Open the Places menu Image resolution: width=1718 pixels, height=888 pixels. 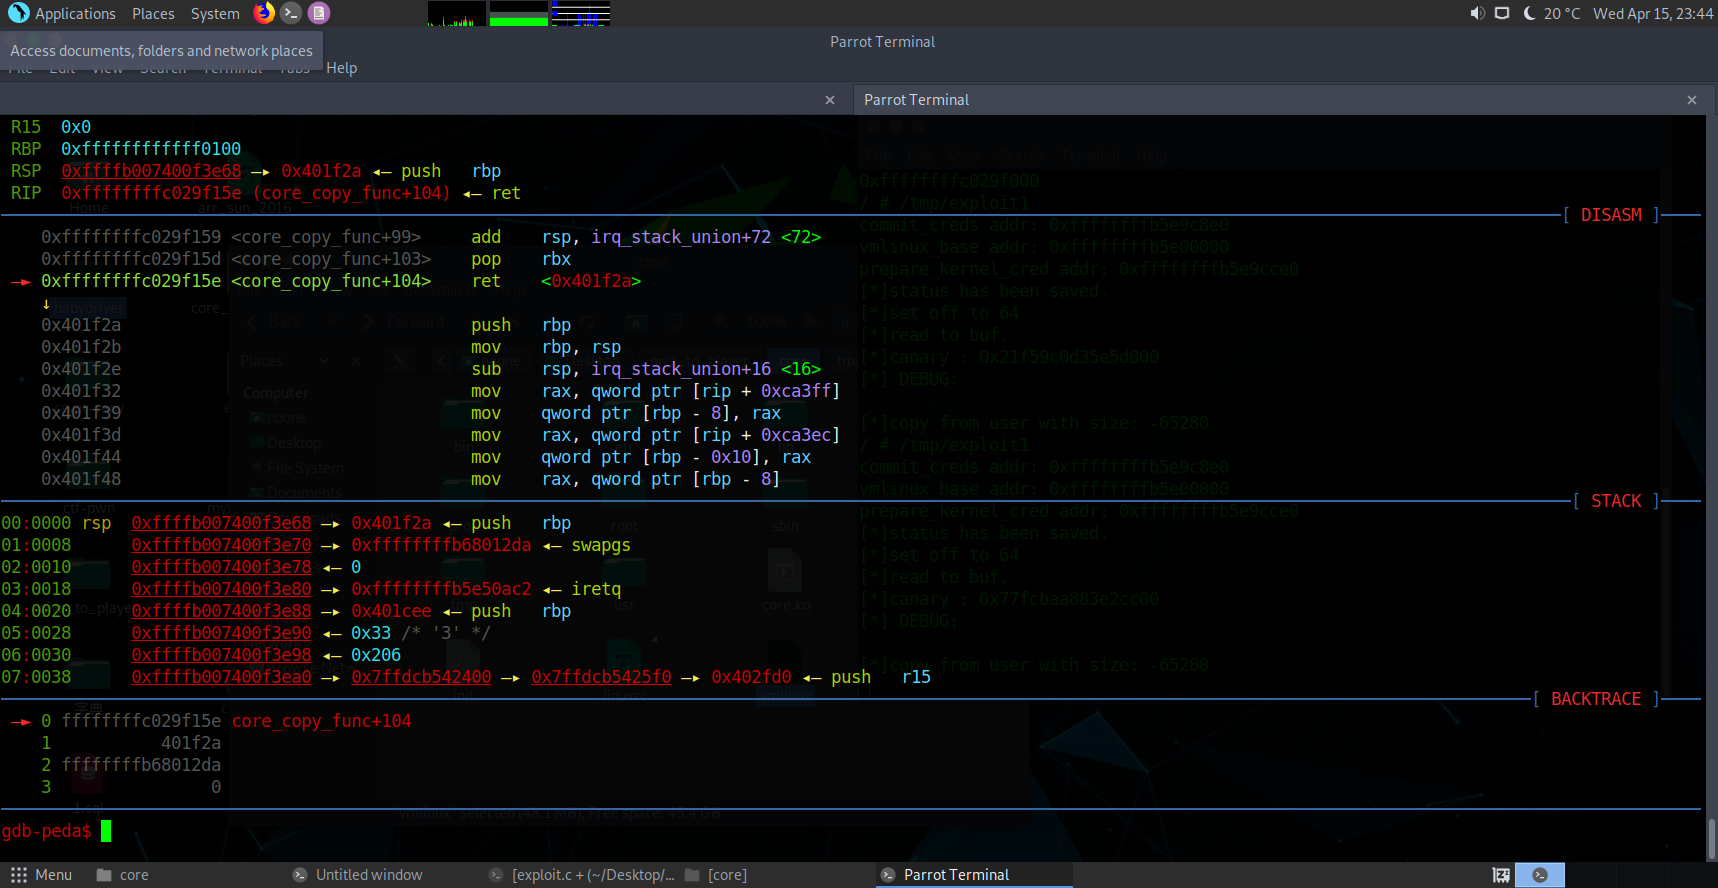tap(153, 14)
